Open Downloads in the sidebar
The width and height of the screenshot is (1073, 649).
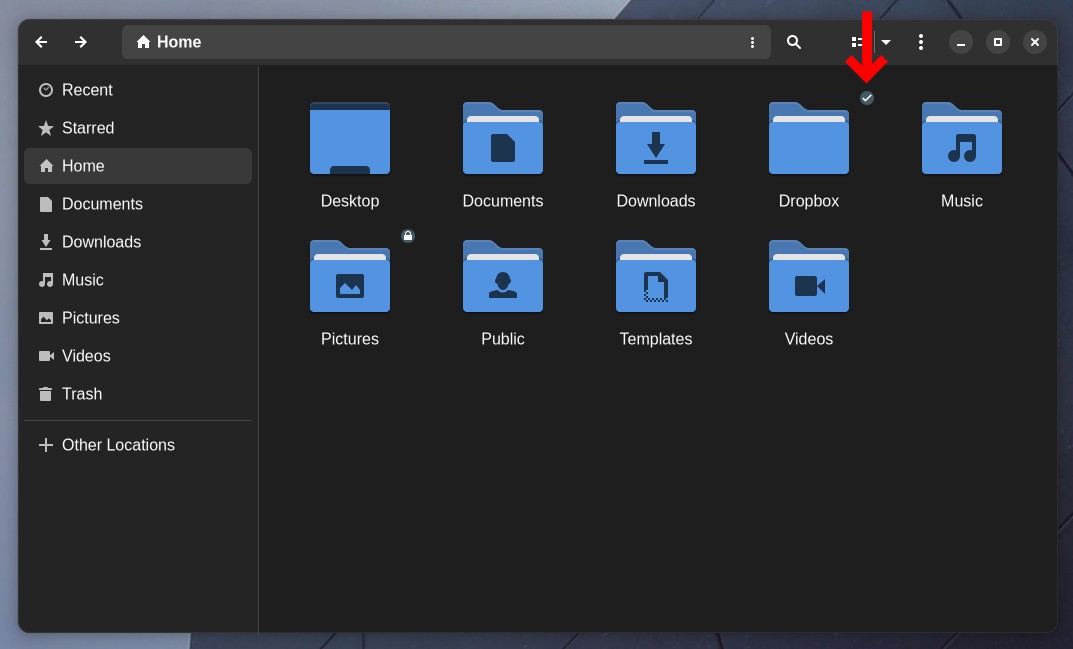138,242
